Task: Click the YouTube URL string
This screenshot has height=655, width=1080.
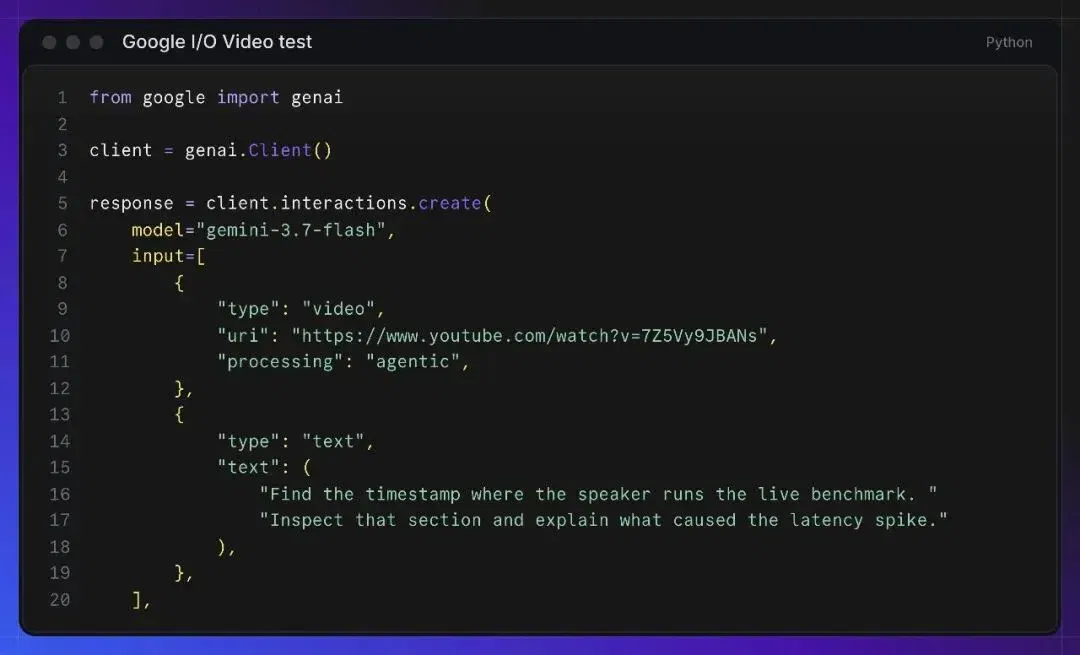Action: (x=529, y=336)
